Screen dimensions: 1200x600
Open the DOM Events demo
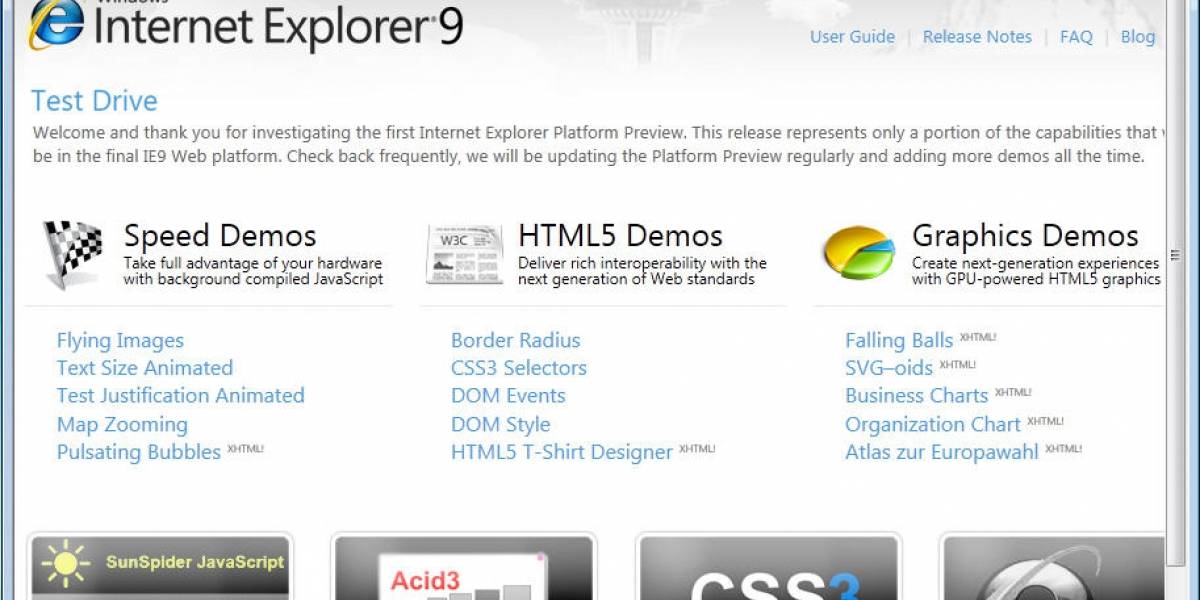[x=508, y=396]
